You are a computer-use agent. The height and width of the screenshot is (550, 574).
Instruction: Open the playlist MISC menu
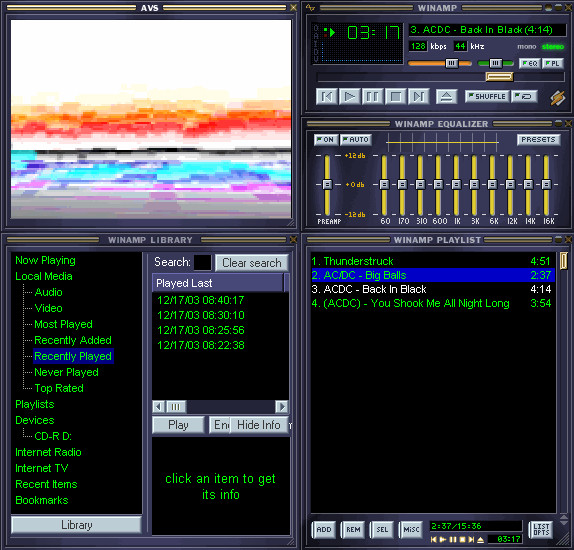(411, 529)
